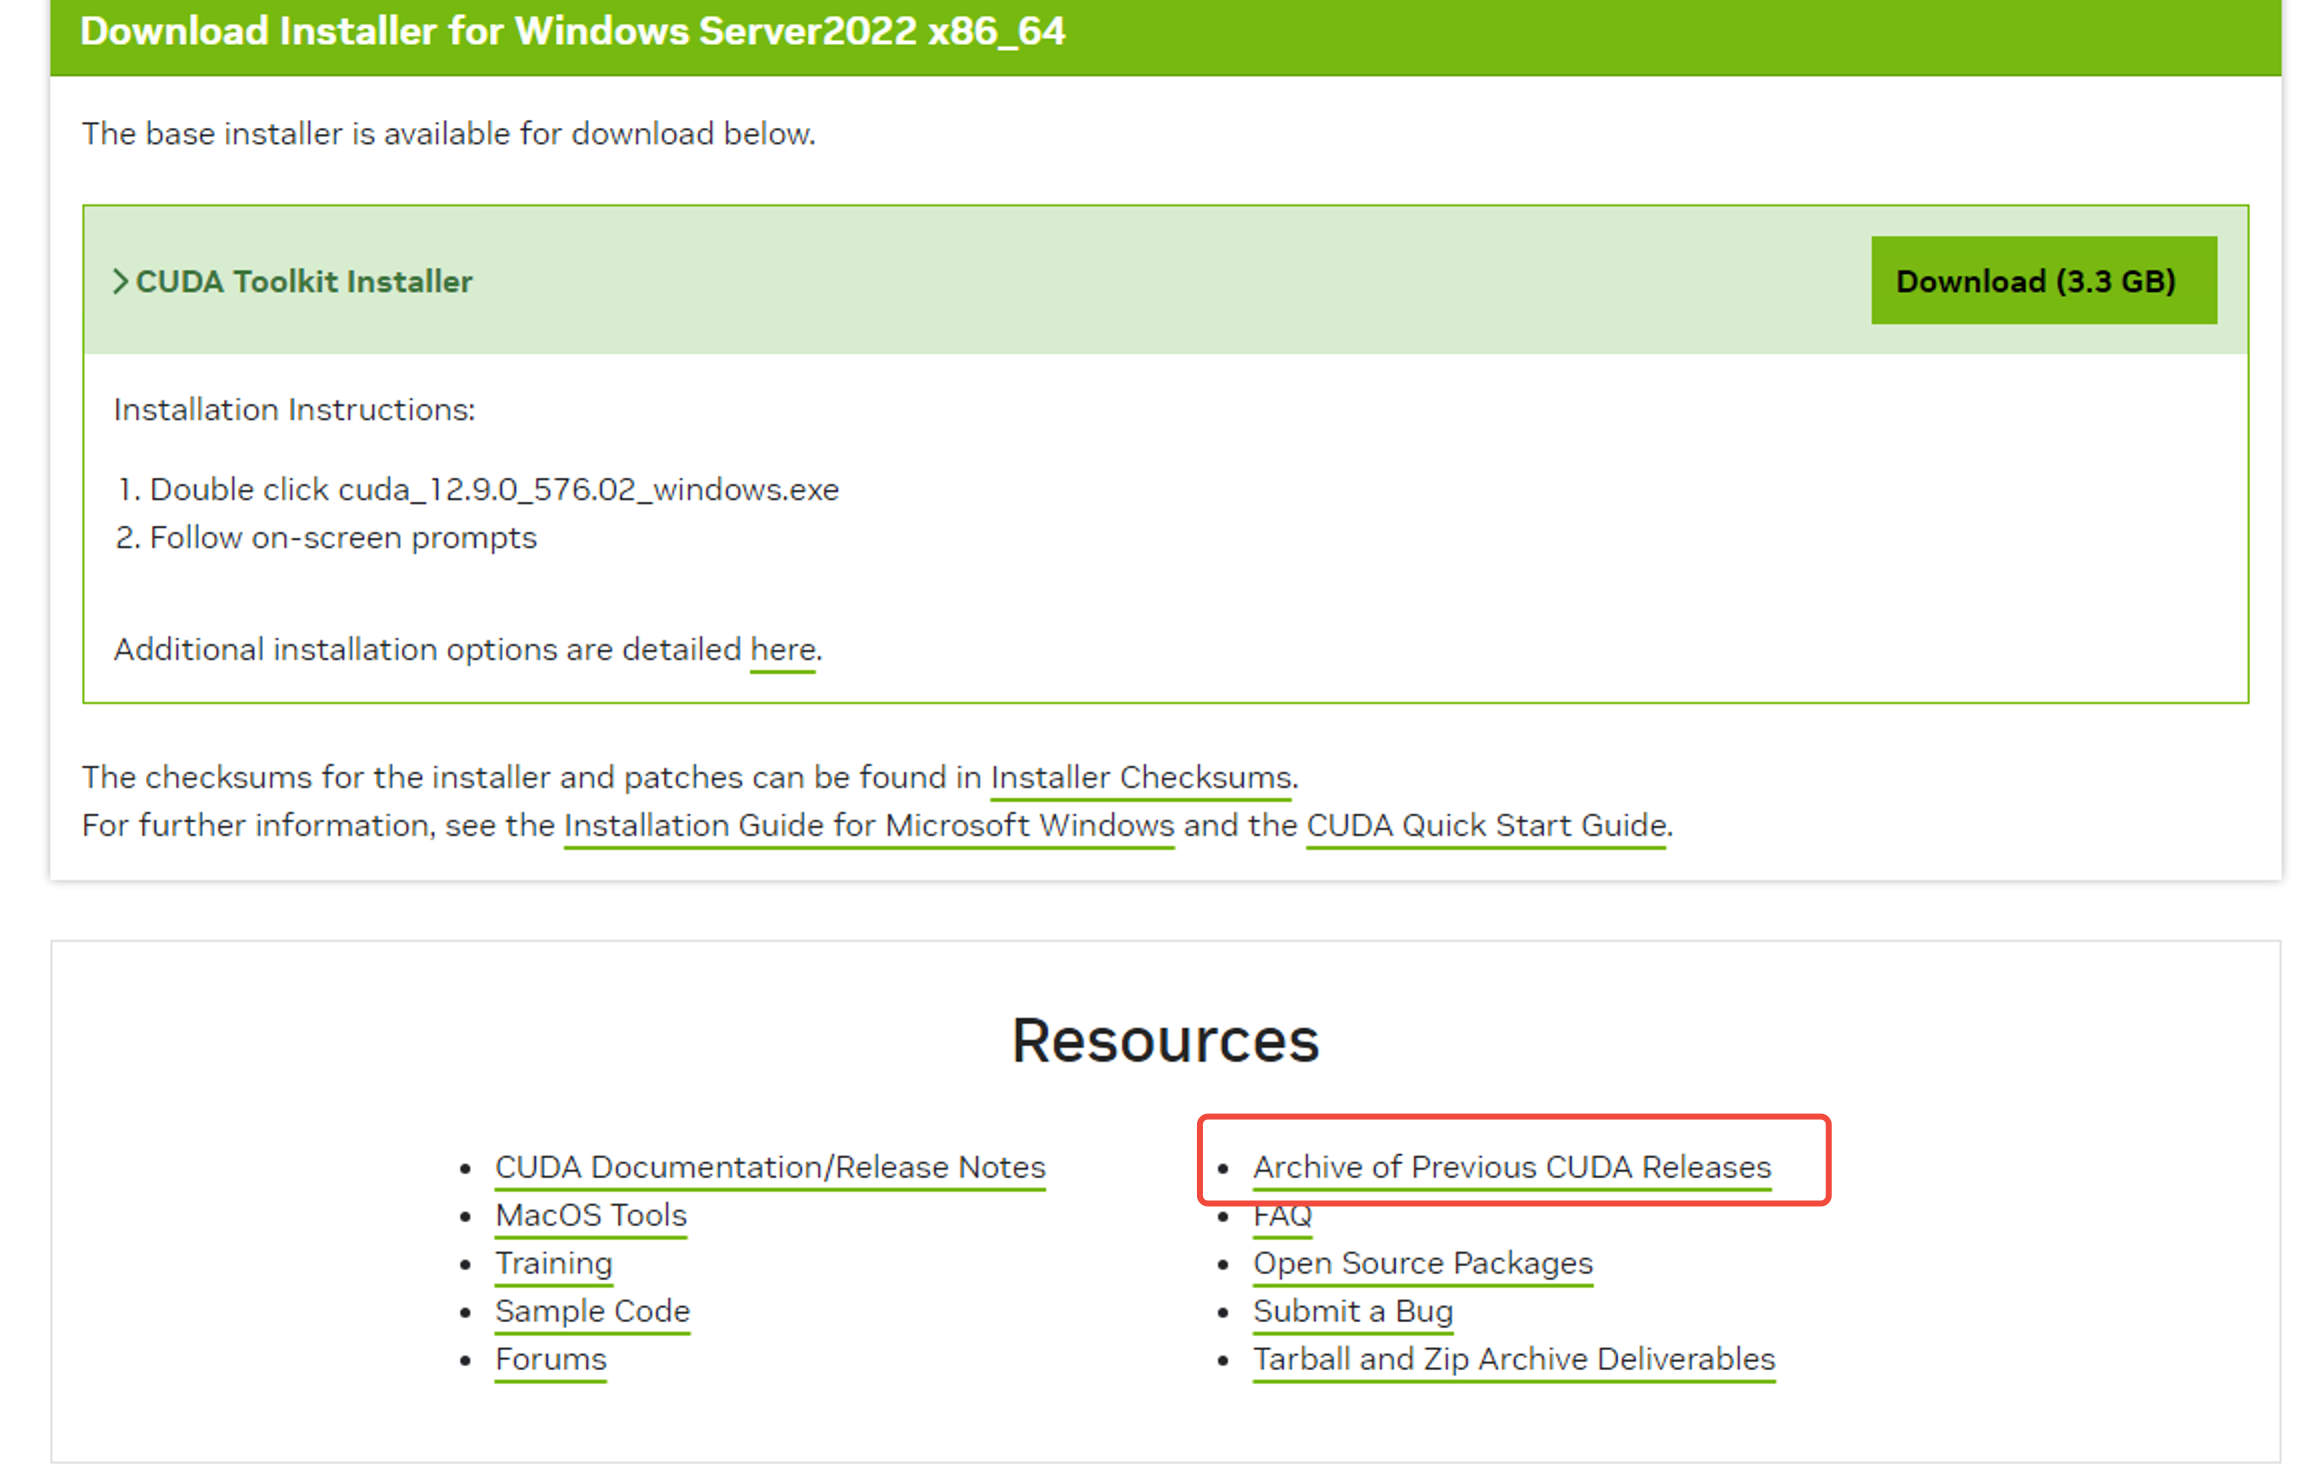Open the Forums link
Viewport: 2304px width, 1468px height.
tap(551, 1359)
